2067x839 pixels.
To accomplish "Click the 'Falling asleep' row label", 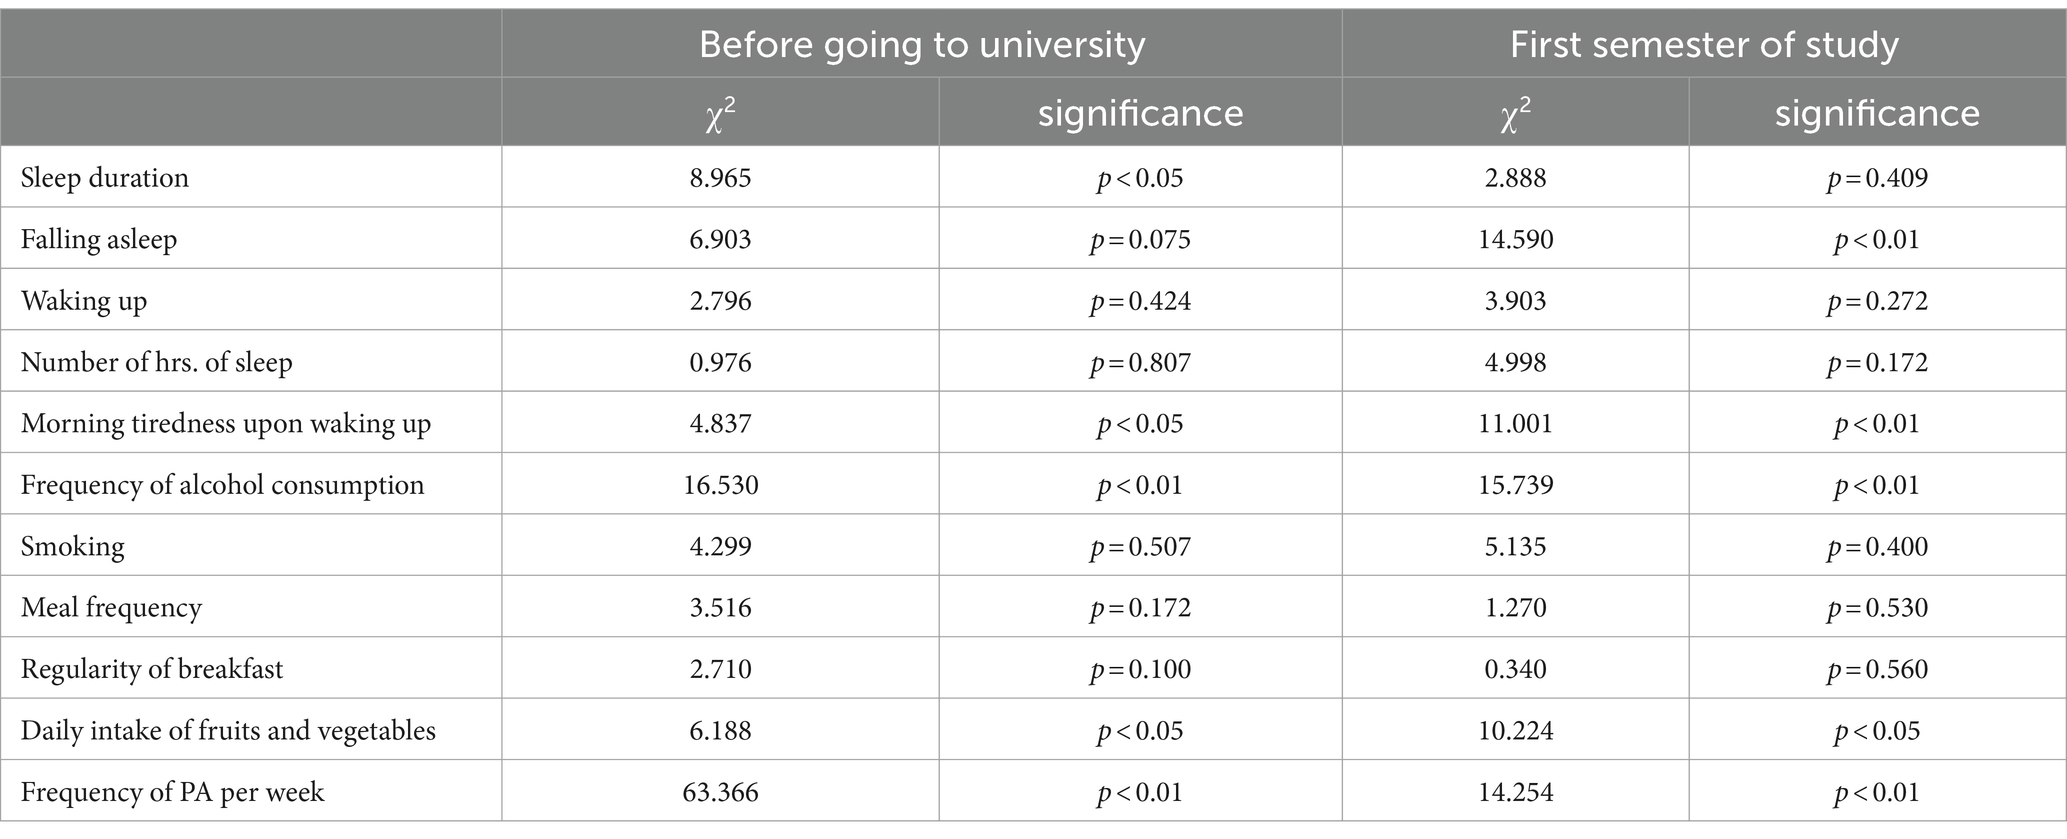I will point(99,240).
